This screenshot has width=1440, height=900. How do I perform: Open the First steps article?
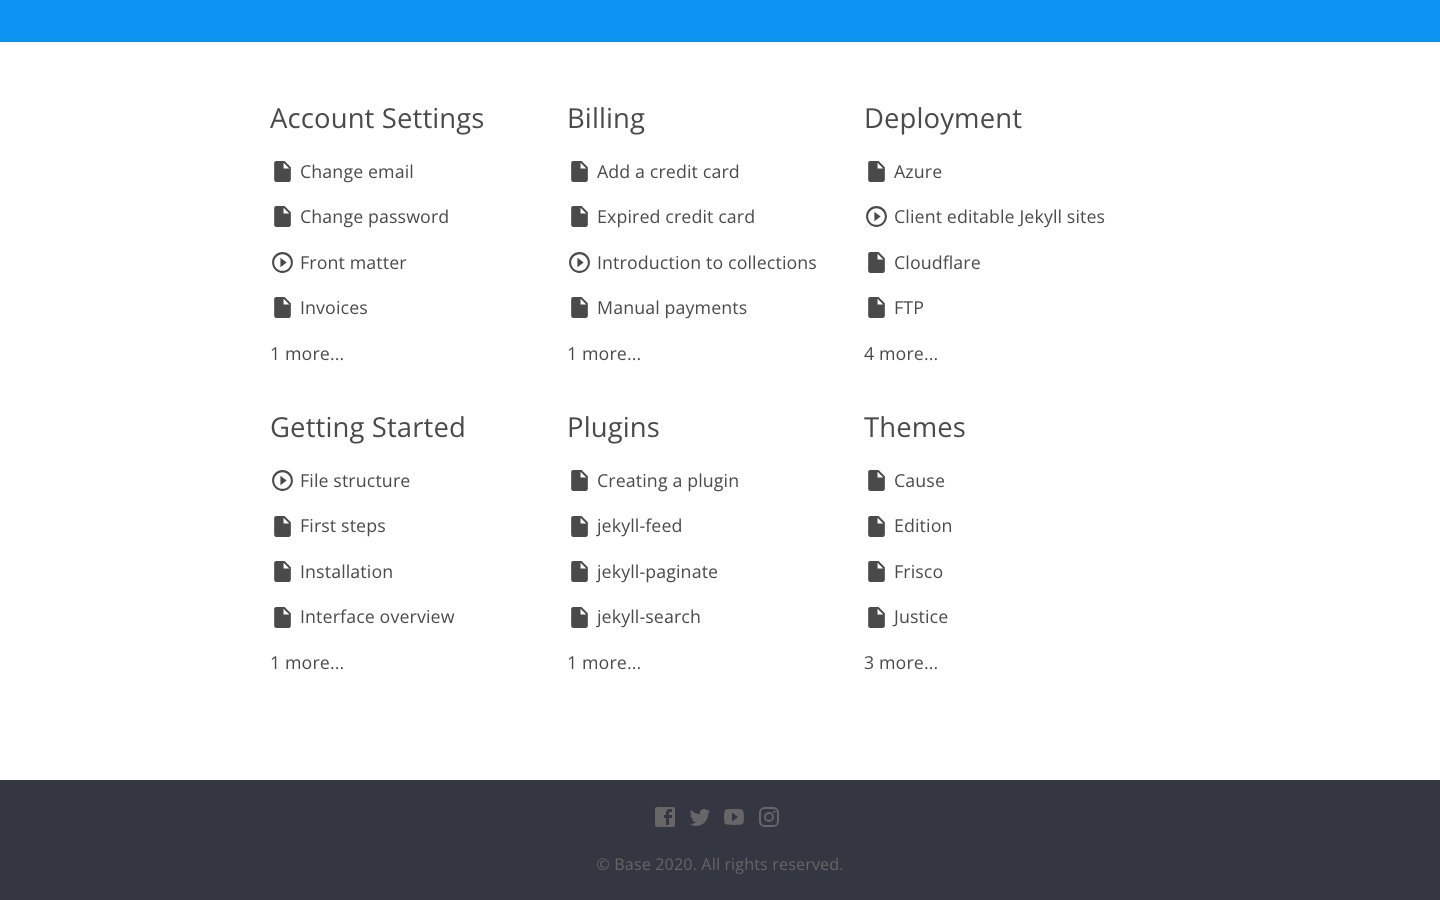(343, 526)
